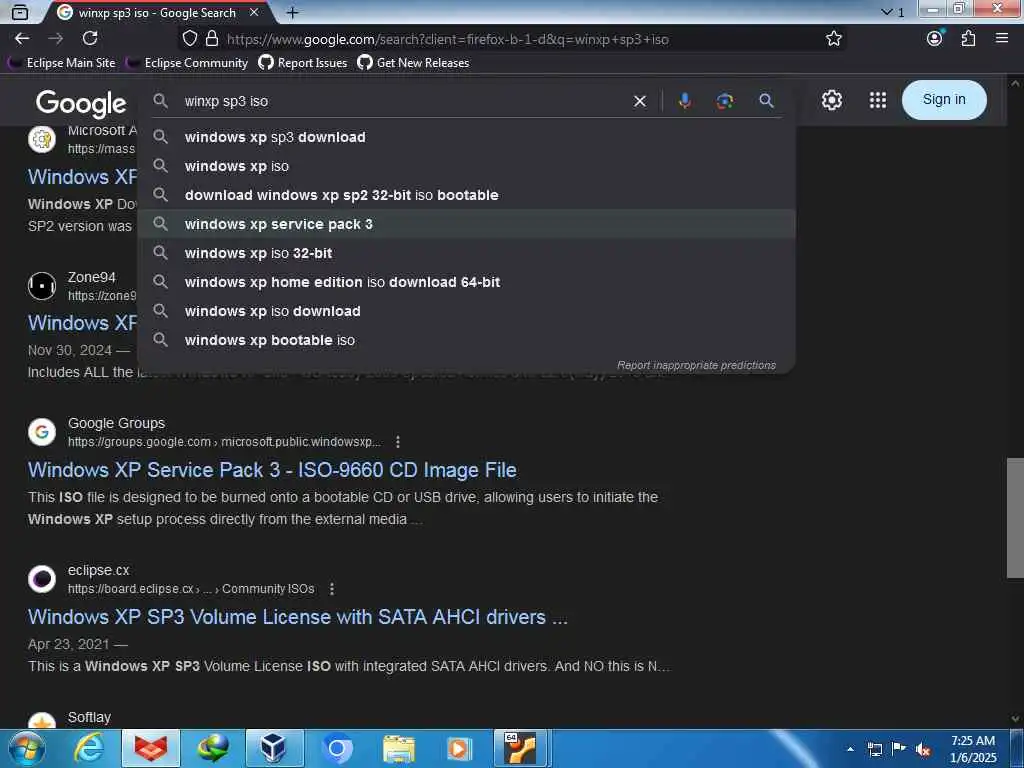
Task: View site padlock security info
Action: coord(212,39)
